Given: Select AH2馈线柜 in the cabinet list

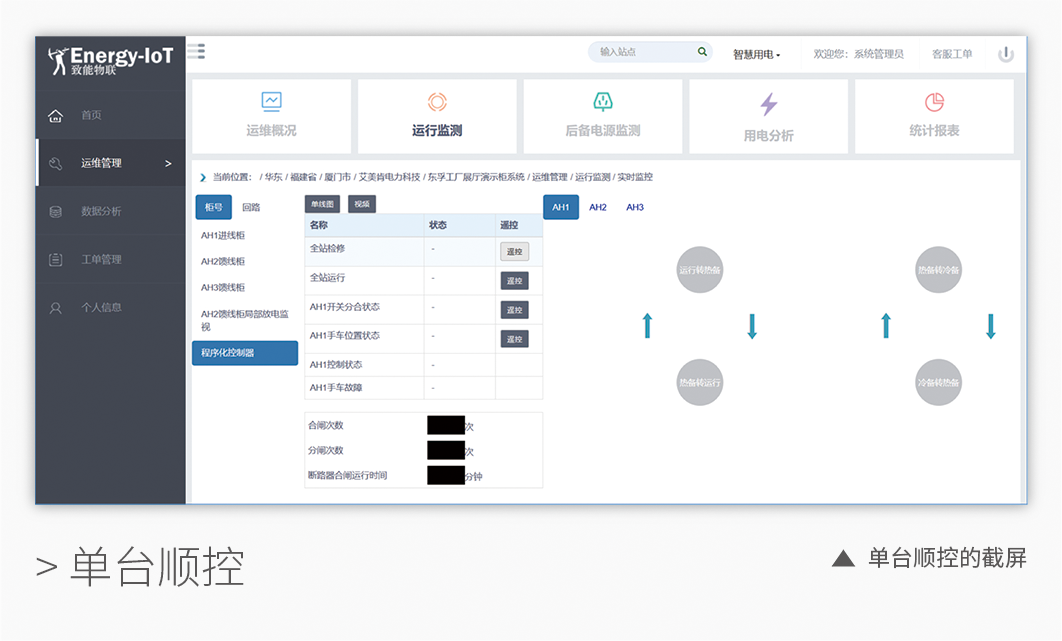Looking at the screenshot, I should (223, 262).
